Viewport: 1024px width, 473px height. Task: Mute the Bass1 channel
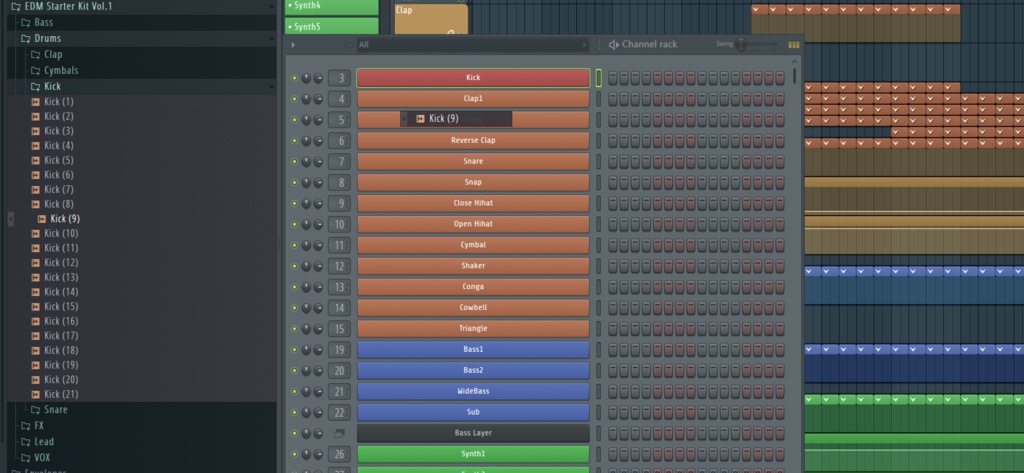click(295, 350)
